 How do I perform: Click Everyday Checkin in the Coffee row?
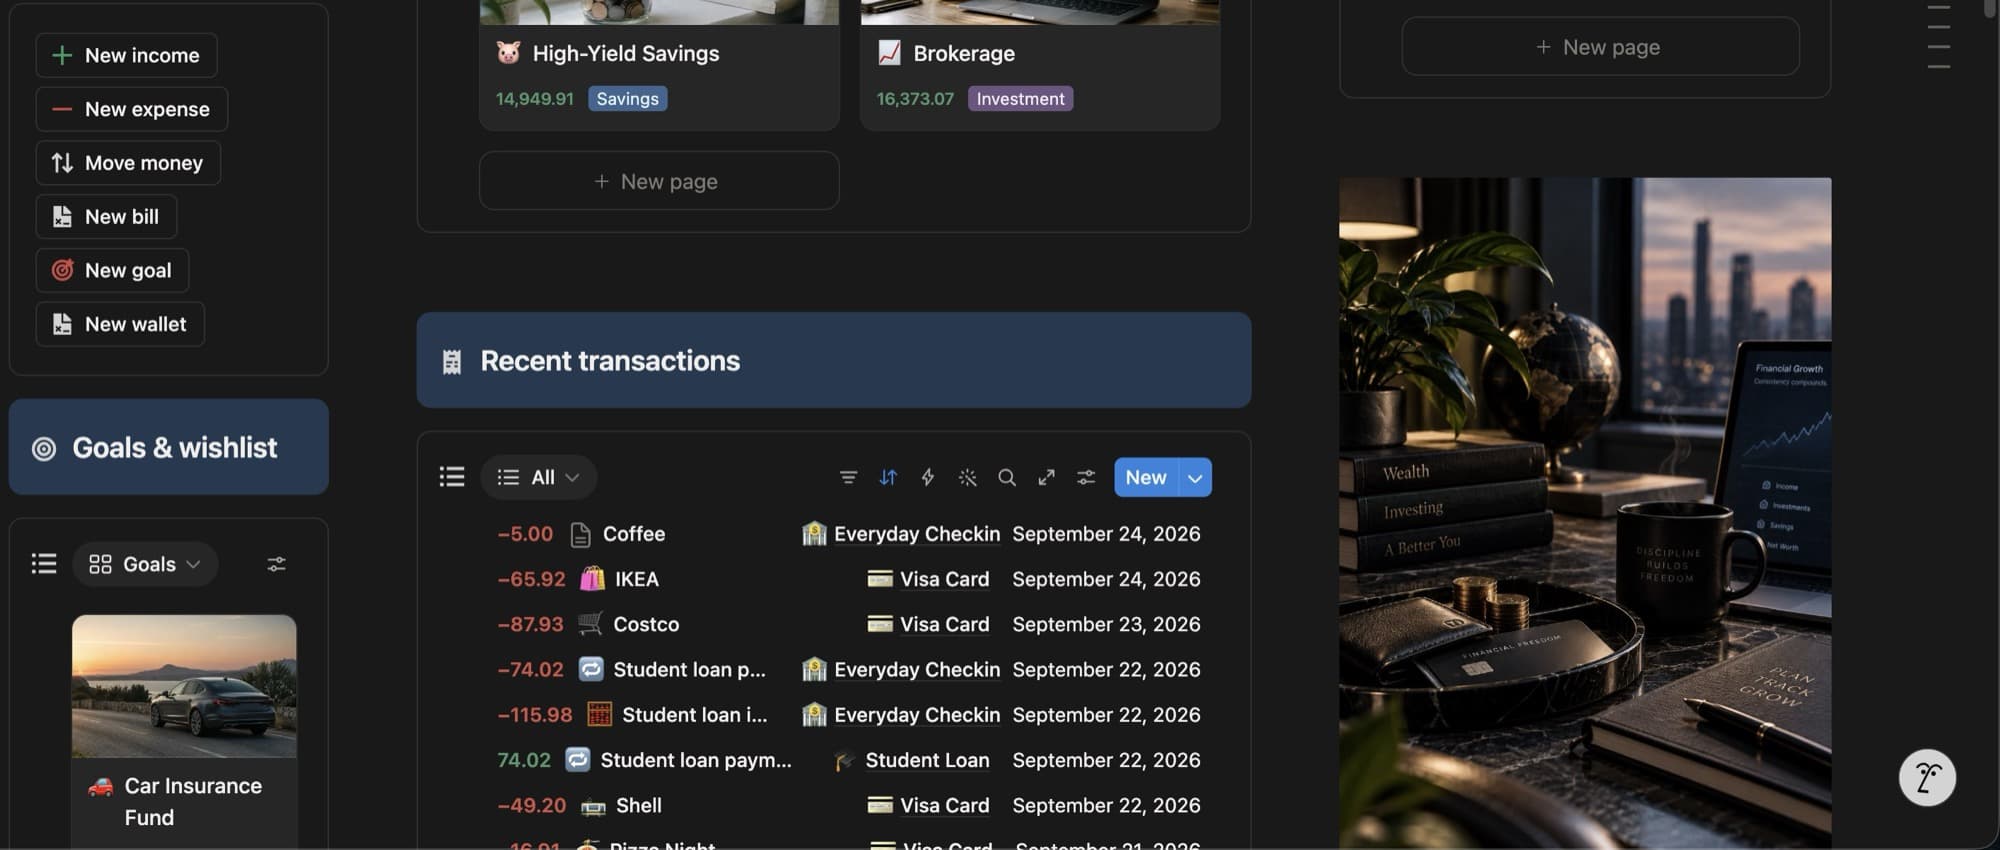click(x=917, y=534)
